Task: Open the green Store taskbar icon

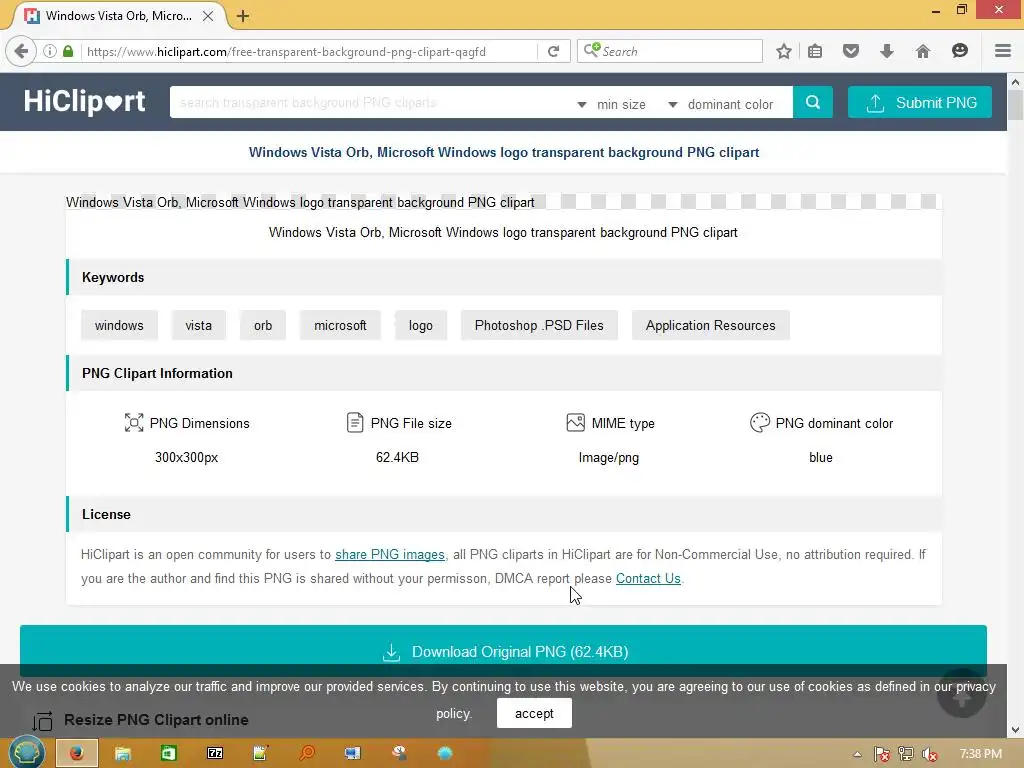Action: point(168,754)
